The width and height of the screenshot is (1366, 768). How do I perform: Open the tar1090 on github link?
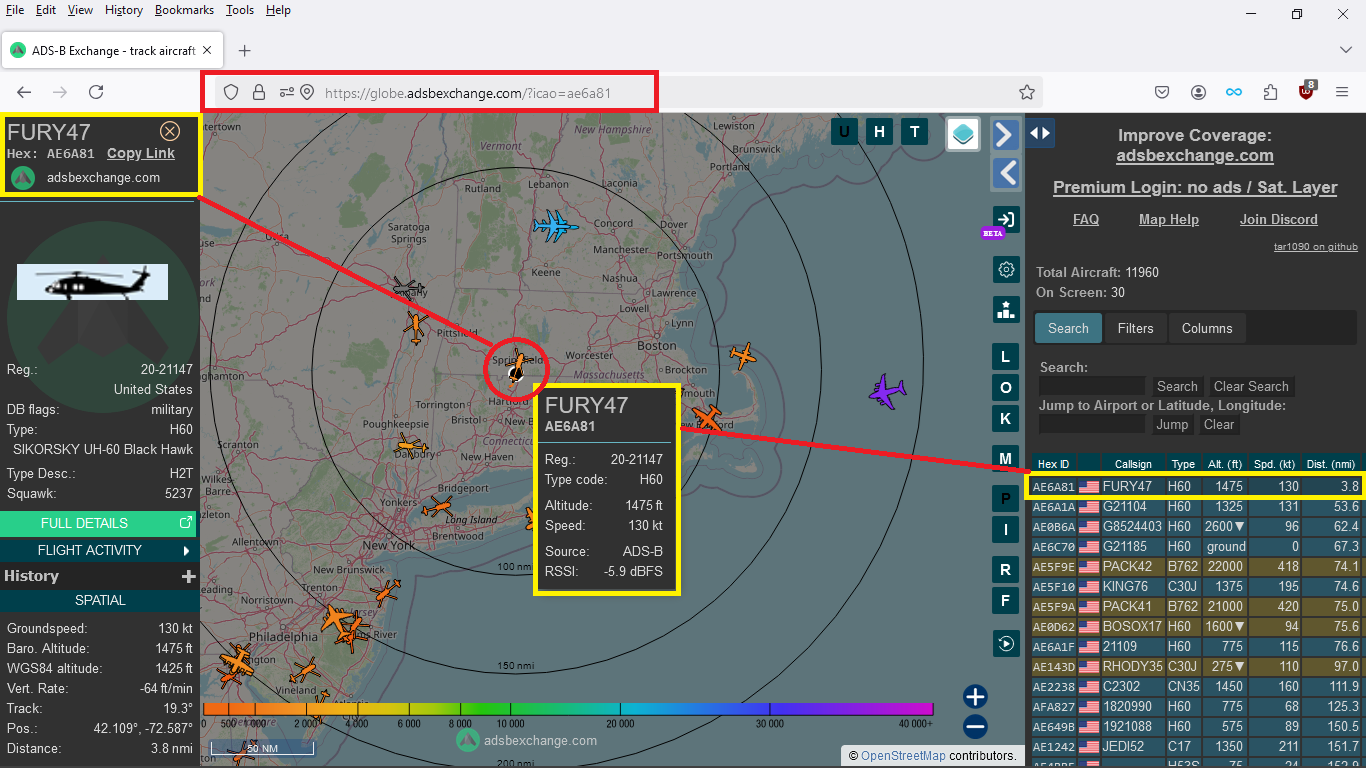coord(1316,246)
